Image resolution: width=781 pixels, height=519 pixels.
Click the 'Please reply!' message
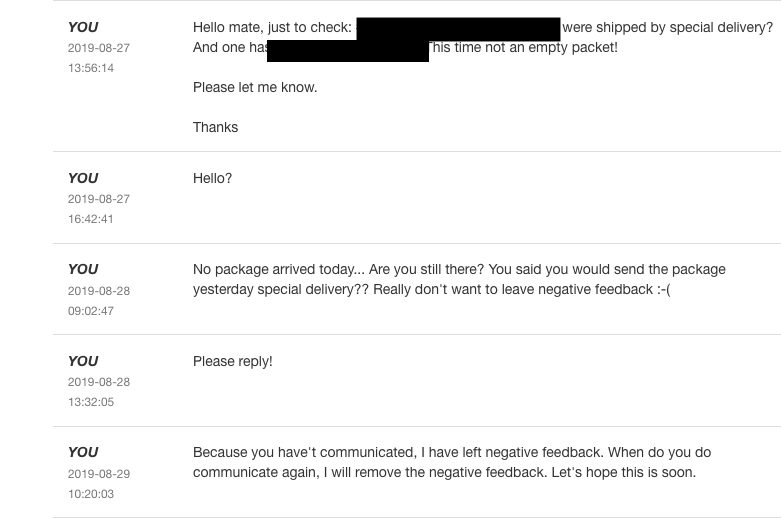click(233, 361)
